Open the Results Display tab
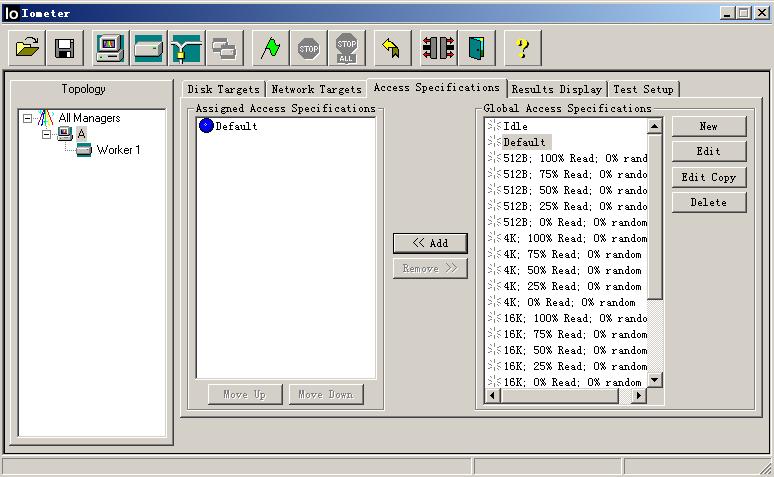The height and width of the screenshot is (477, 774). [x=557, y=89]
